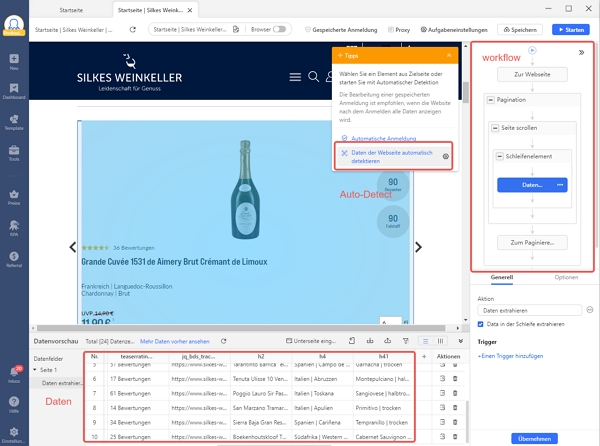600x446 pixels.
Task: Uncheck Data in der Schleife extrahieren
Action: pos(481,326)
